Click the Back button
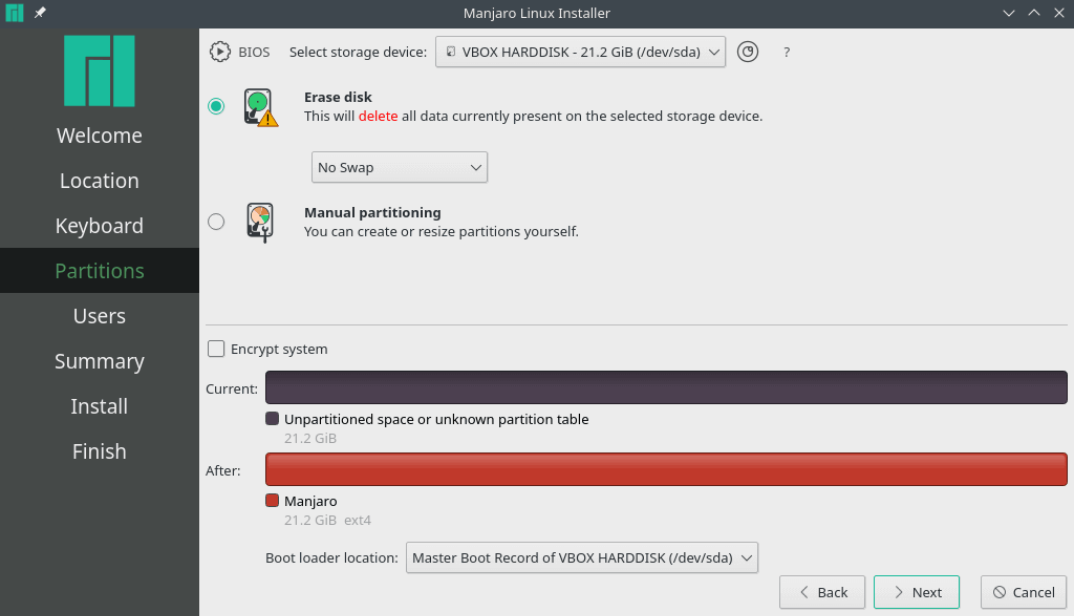 click(x=822, y=592)
